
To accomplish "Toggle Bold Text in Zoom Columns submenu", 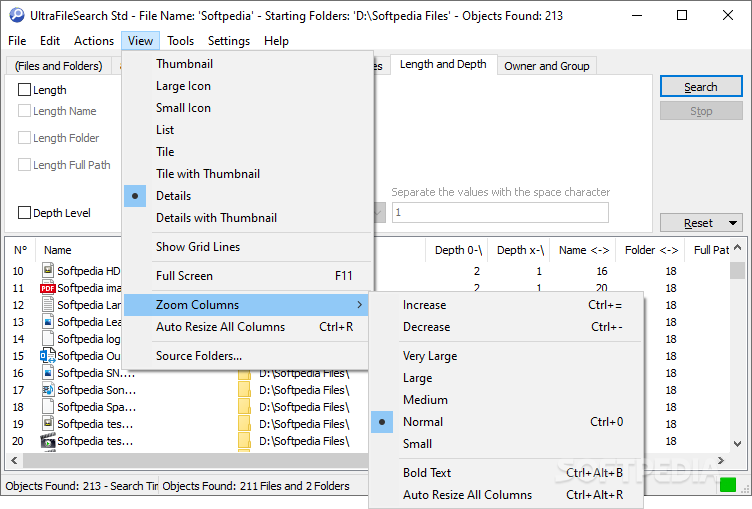I will coord(506,473).
